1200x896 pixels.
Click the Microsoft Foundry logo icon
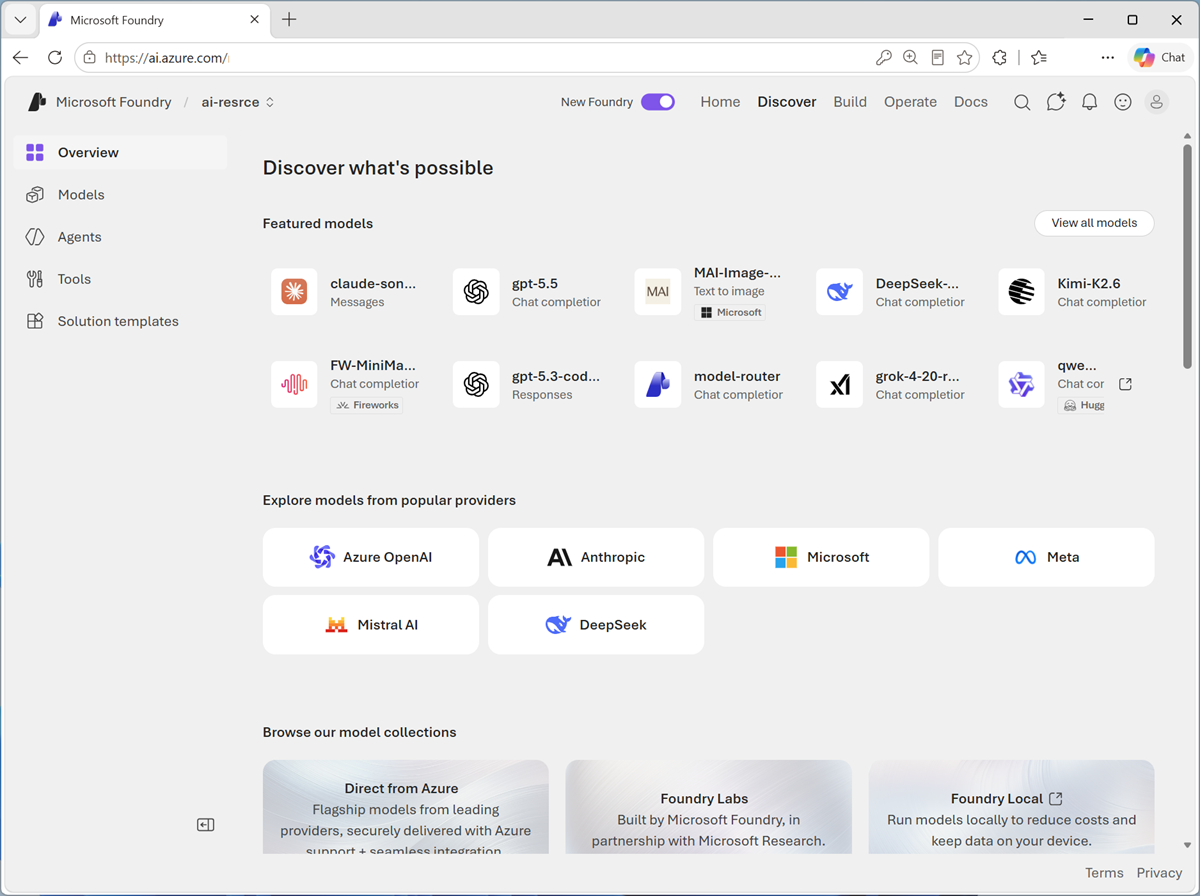pyautogui.click(x=37, y=102)
